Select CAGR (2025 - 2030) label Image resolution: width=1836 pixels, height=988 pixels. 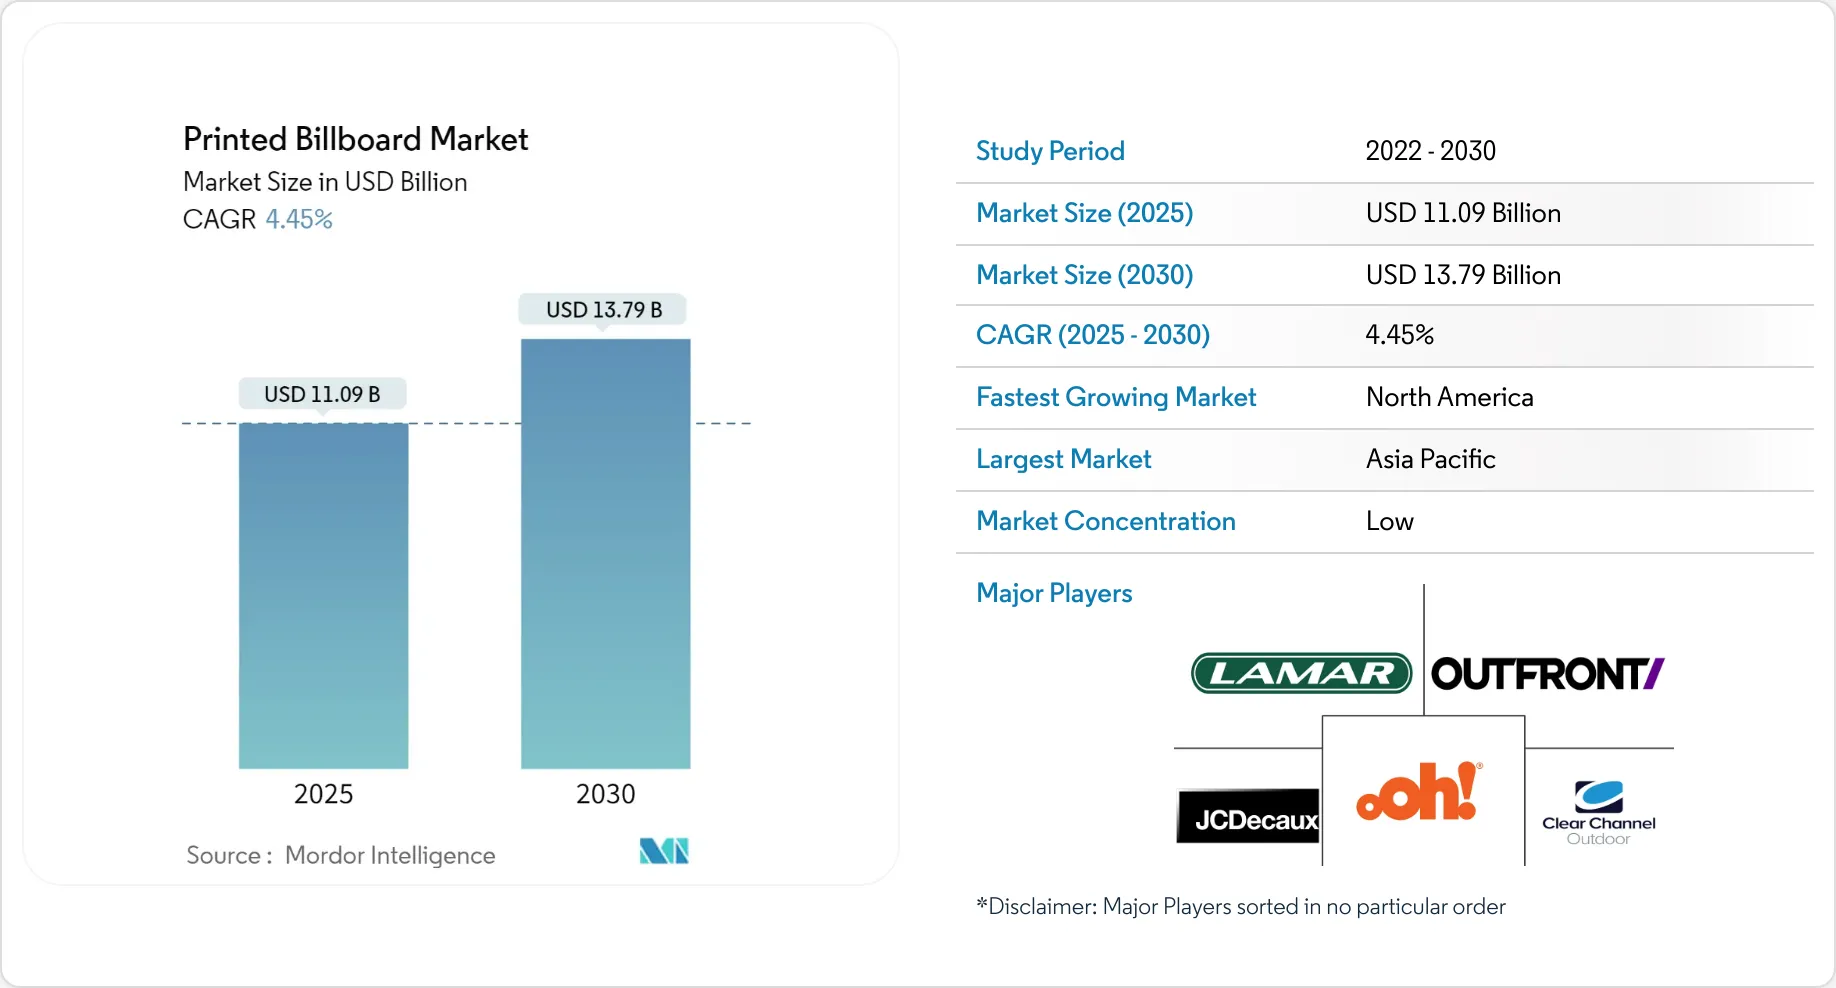click(x=1093, y=335)
